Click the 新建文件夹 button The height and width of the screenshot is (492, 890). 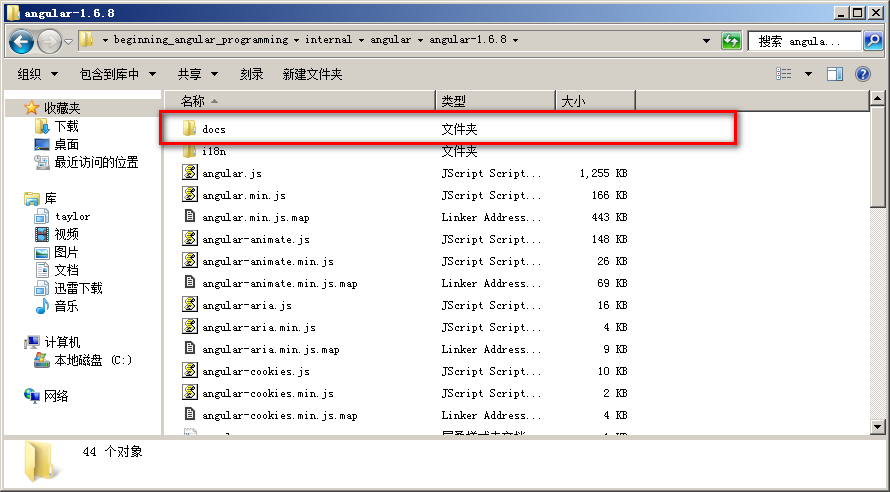(x=312, y=74)
